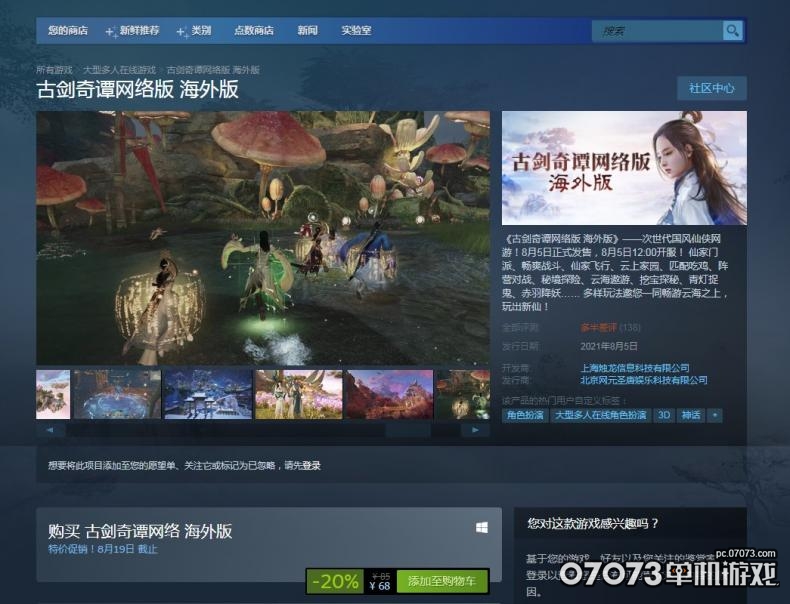
Task: Click release date 2021年8月5日
Action: click(x=609, y=347)
